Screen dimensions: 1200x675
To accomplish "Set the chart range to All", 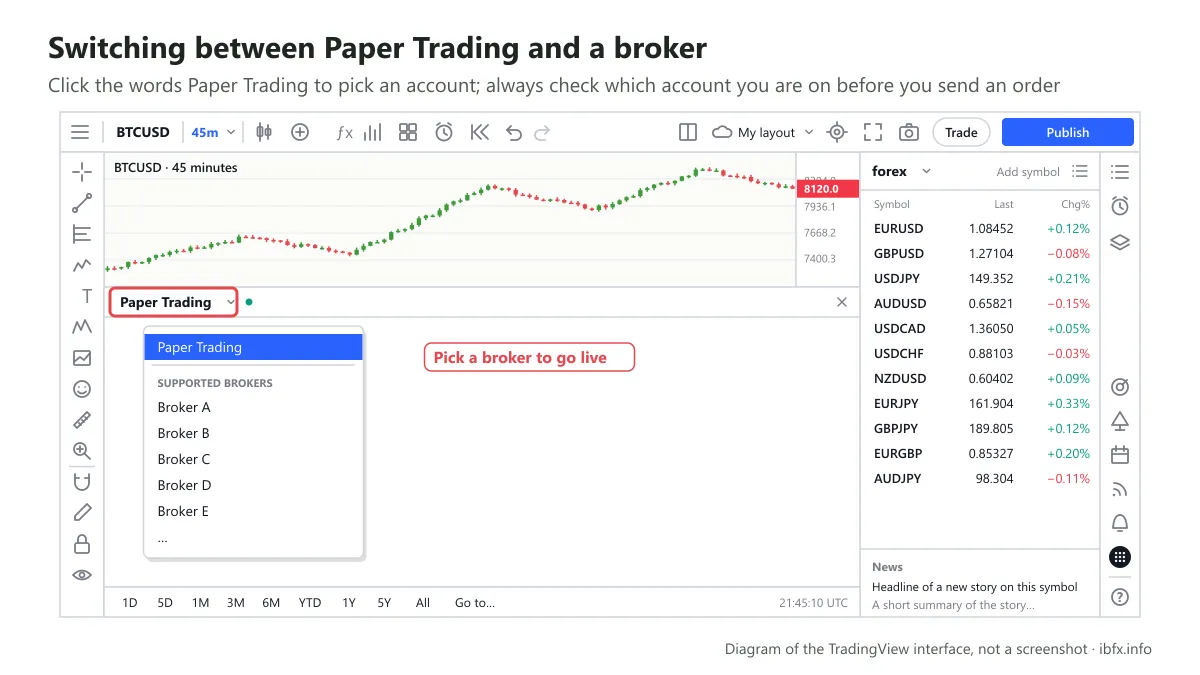I will [x=423, y=603].
